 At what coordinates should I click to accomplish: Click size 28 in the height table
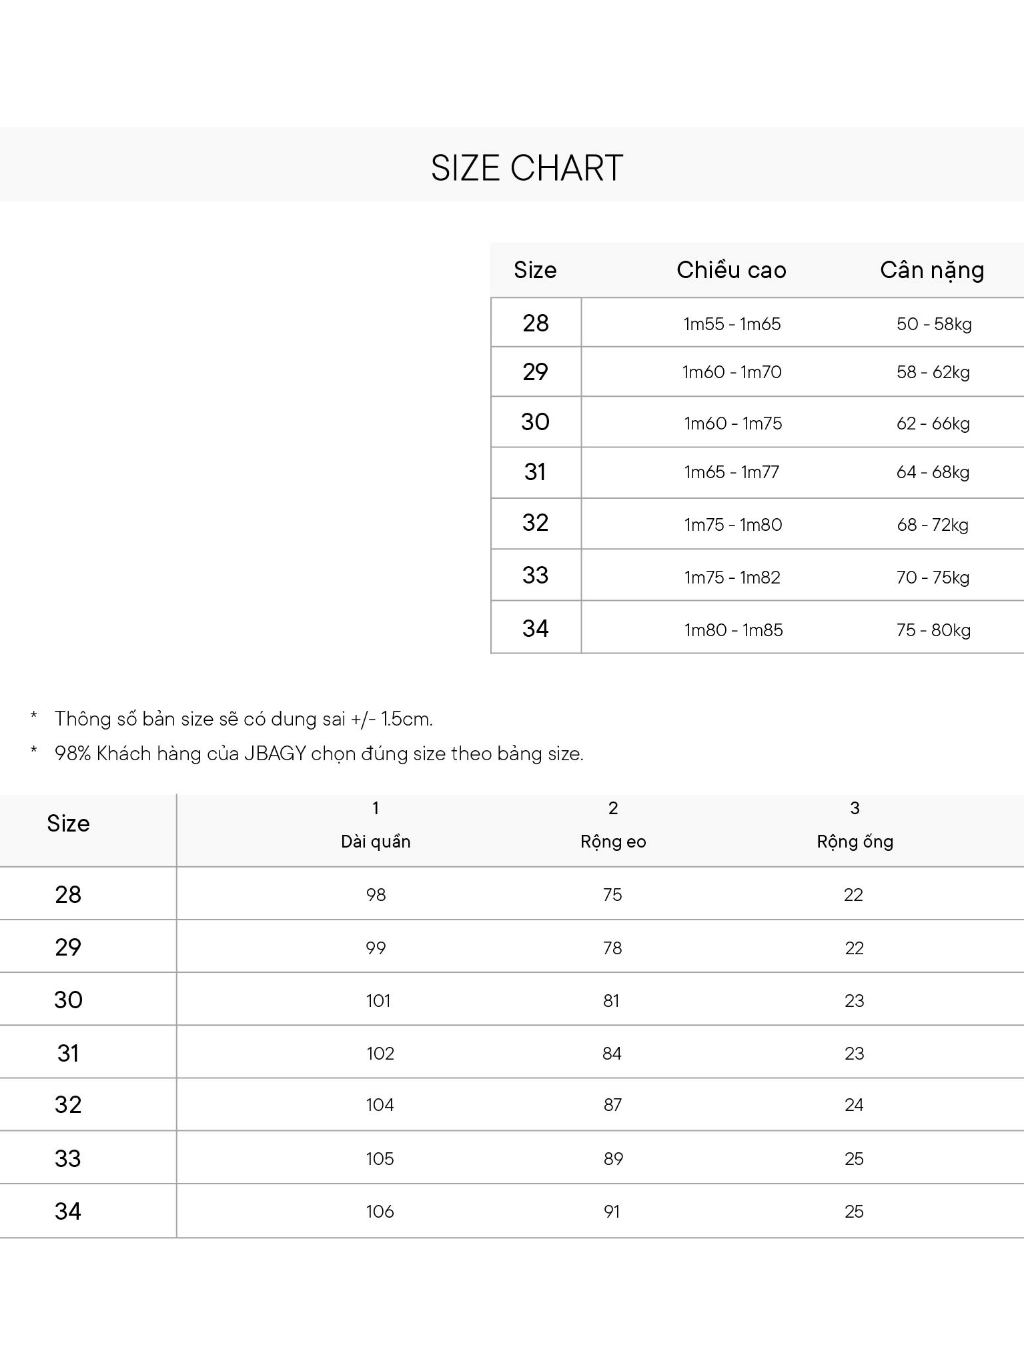point(536,323)
